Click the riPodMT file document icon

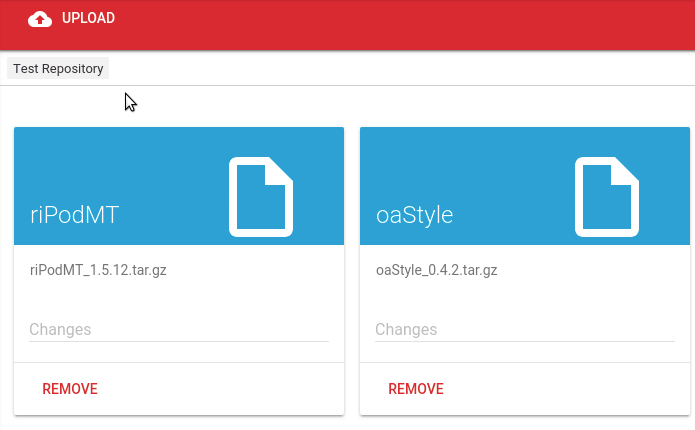[x=261, y=197]
